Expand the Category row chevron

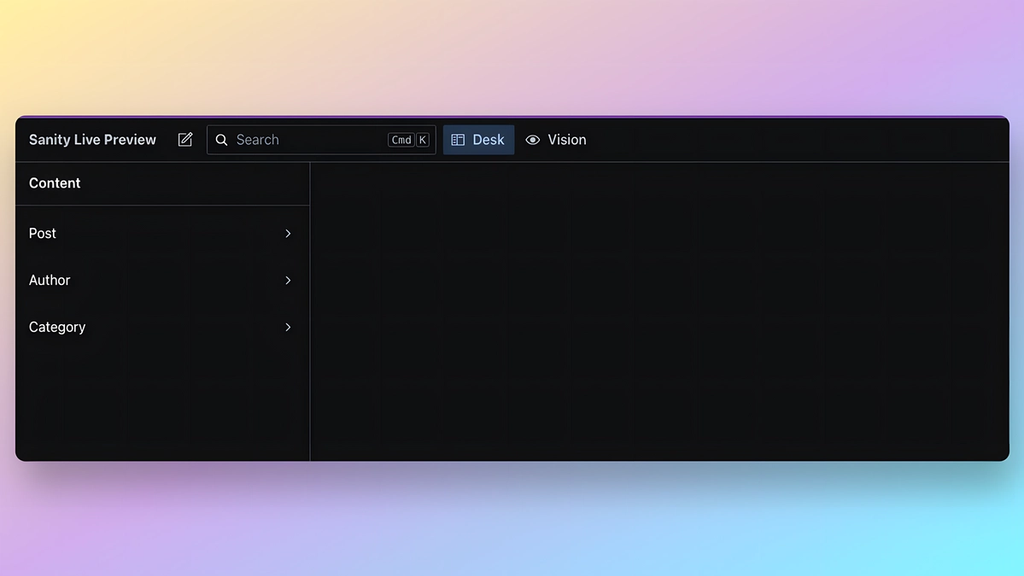click(x=288, y=327)
